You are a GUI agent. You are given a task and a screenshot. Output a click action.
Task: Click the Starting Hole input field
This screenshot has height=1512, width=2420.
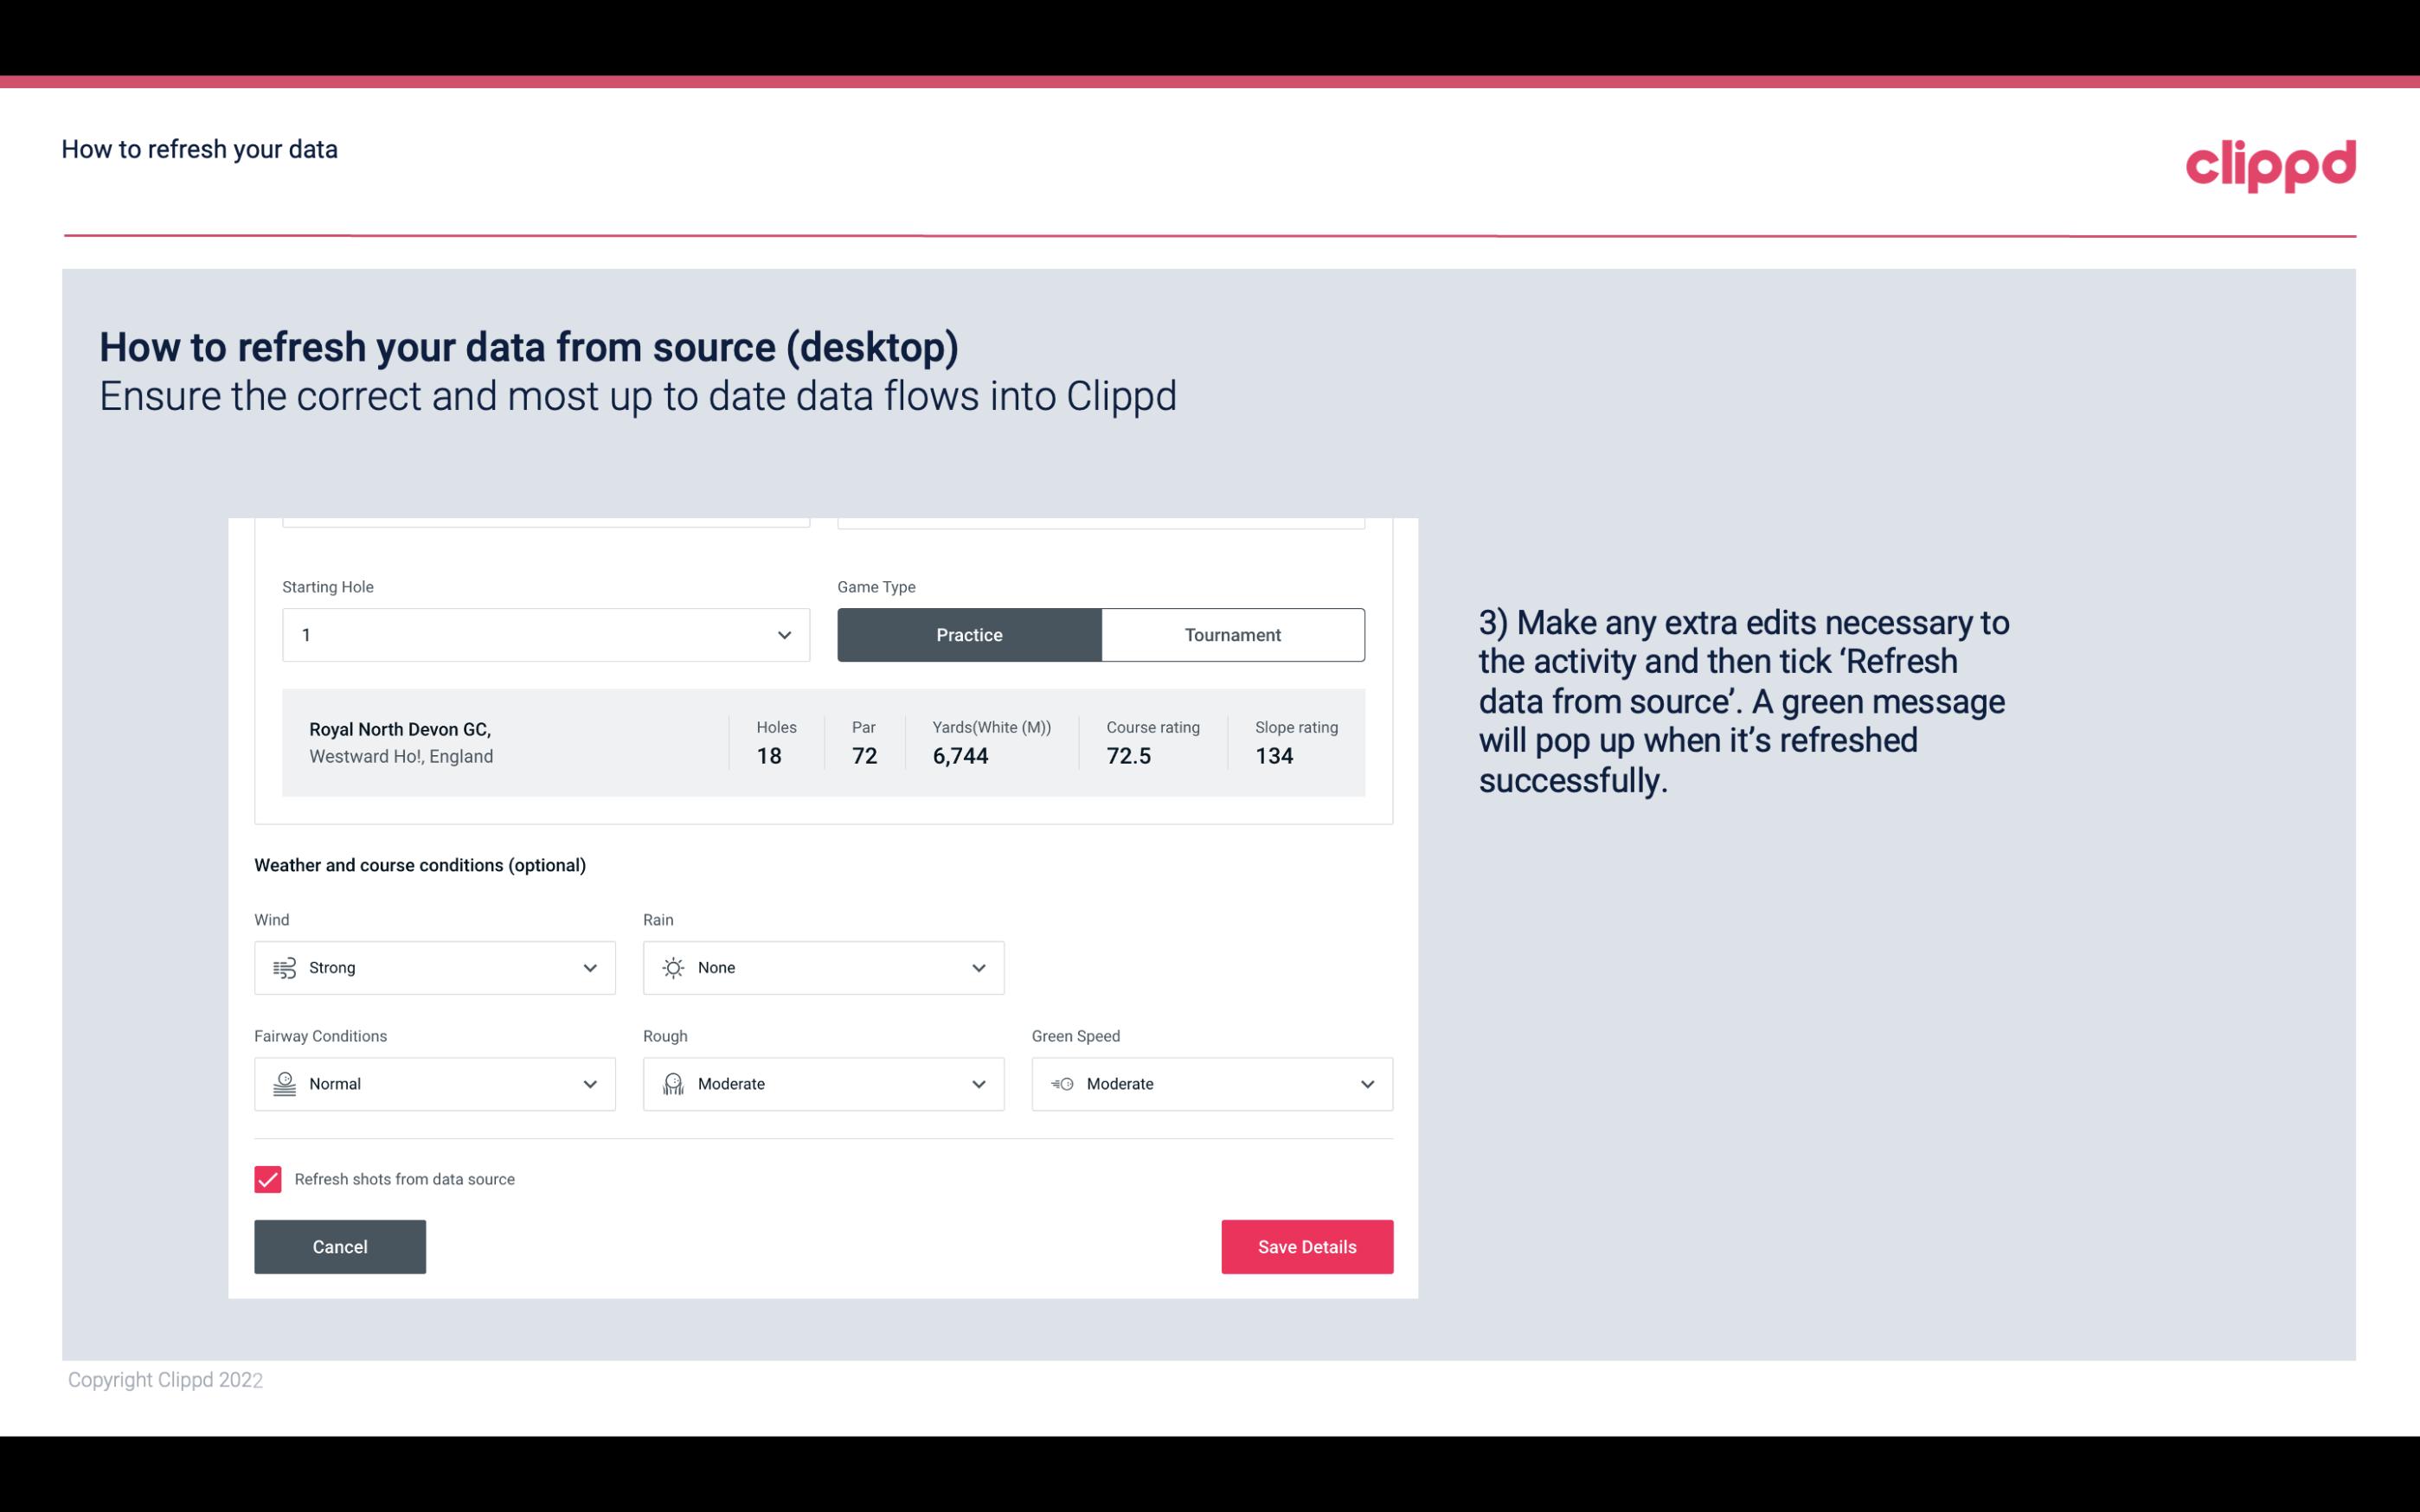pyautogui.click(x=543, y=634)
